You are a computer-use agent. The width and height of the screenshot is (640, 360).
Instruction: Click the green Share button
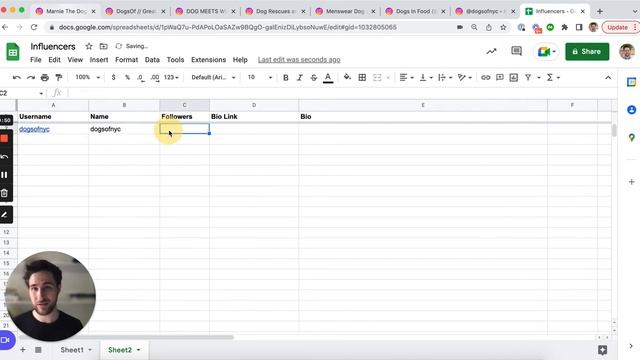(x=587, y=51)
